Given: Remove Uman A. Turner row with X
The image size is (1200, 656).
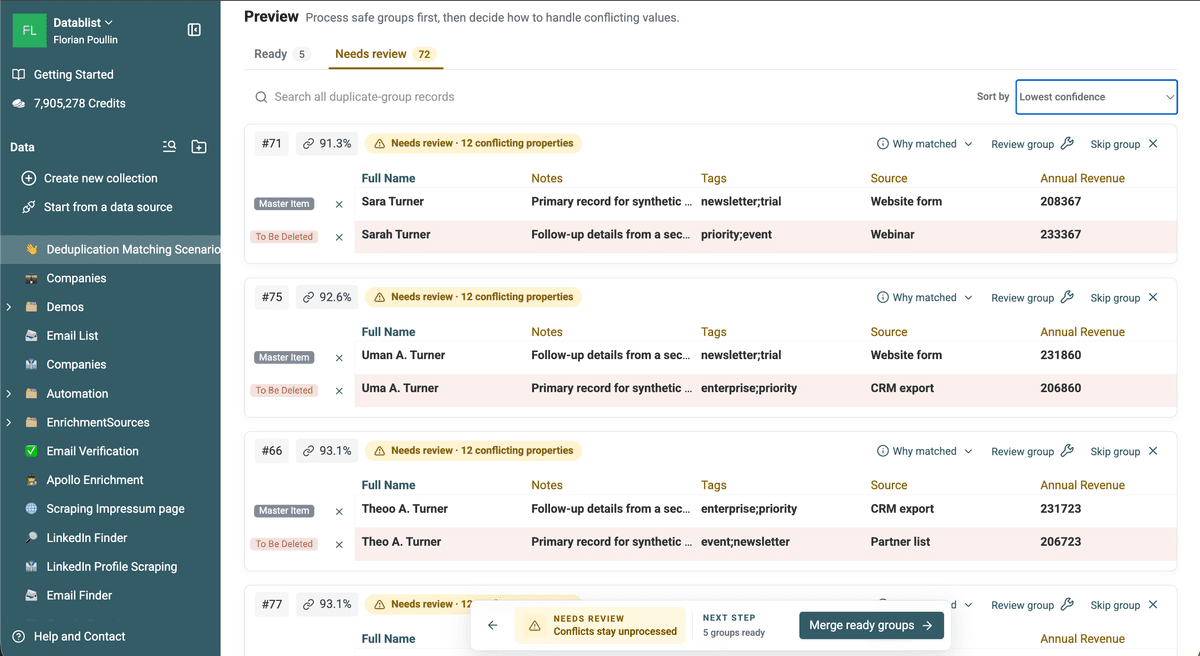Looking at the screenshot, I should tap(339, 358).
